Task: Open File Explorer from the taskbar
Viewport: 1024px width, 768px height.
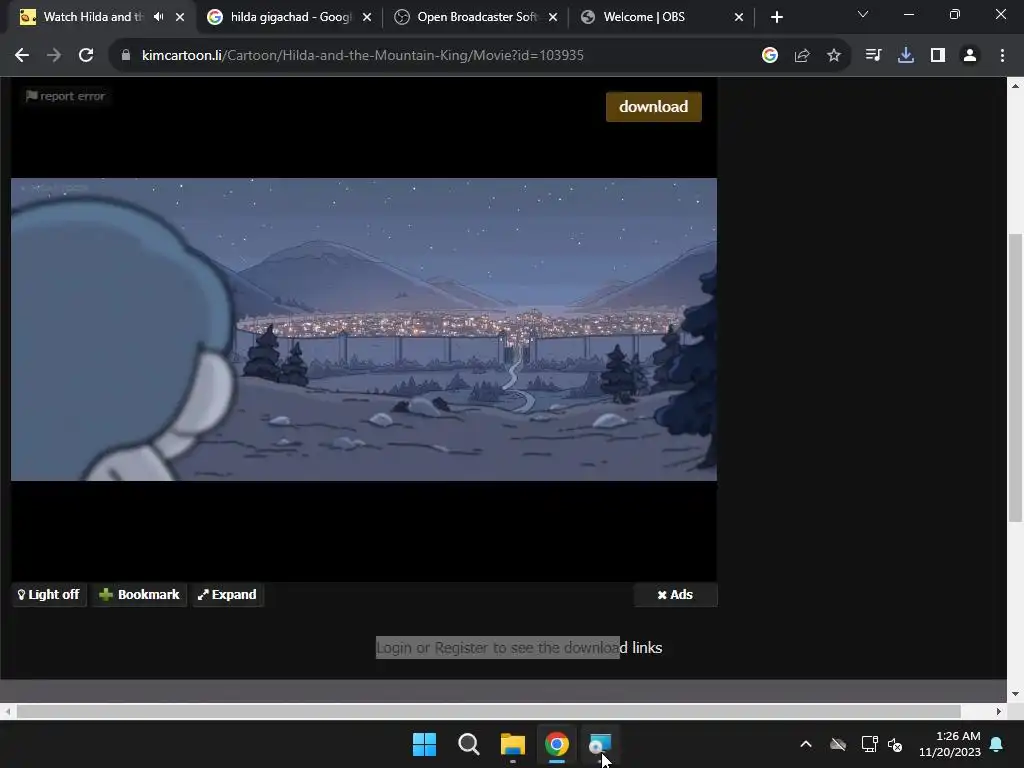Action: click(513, 744)
